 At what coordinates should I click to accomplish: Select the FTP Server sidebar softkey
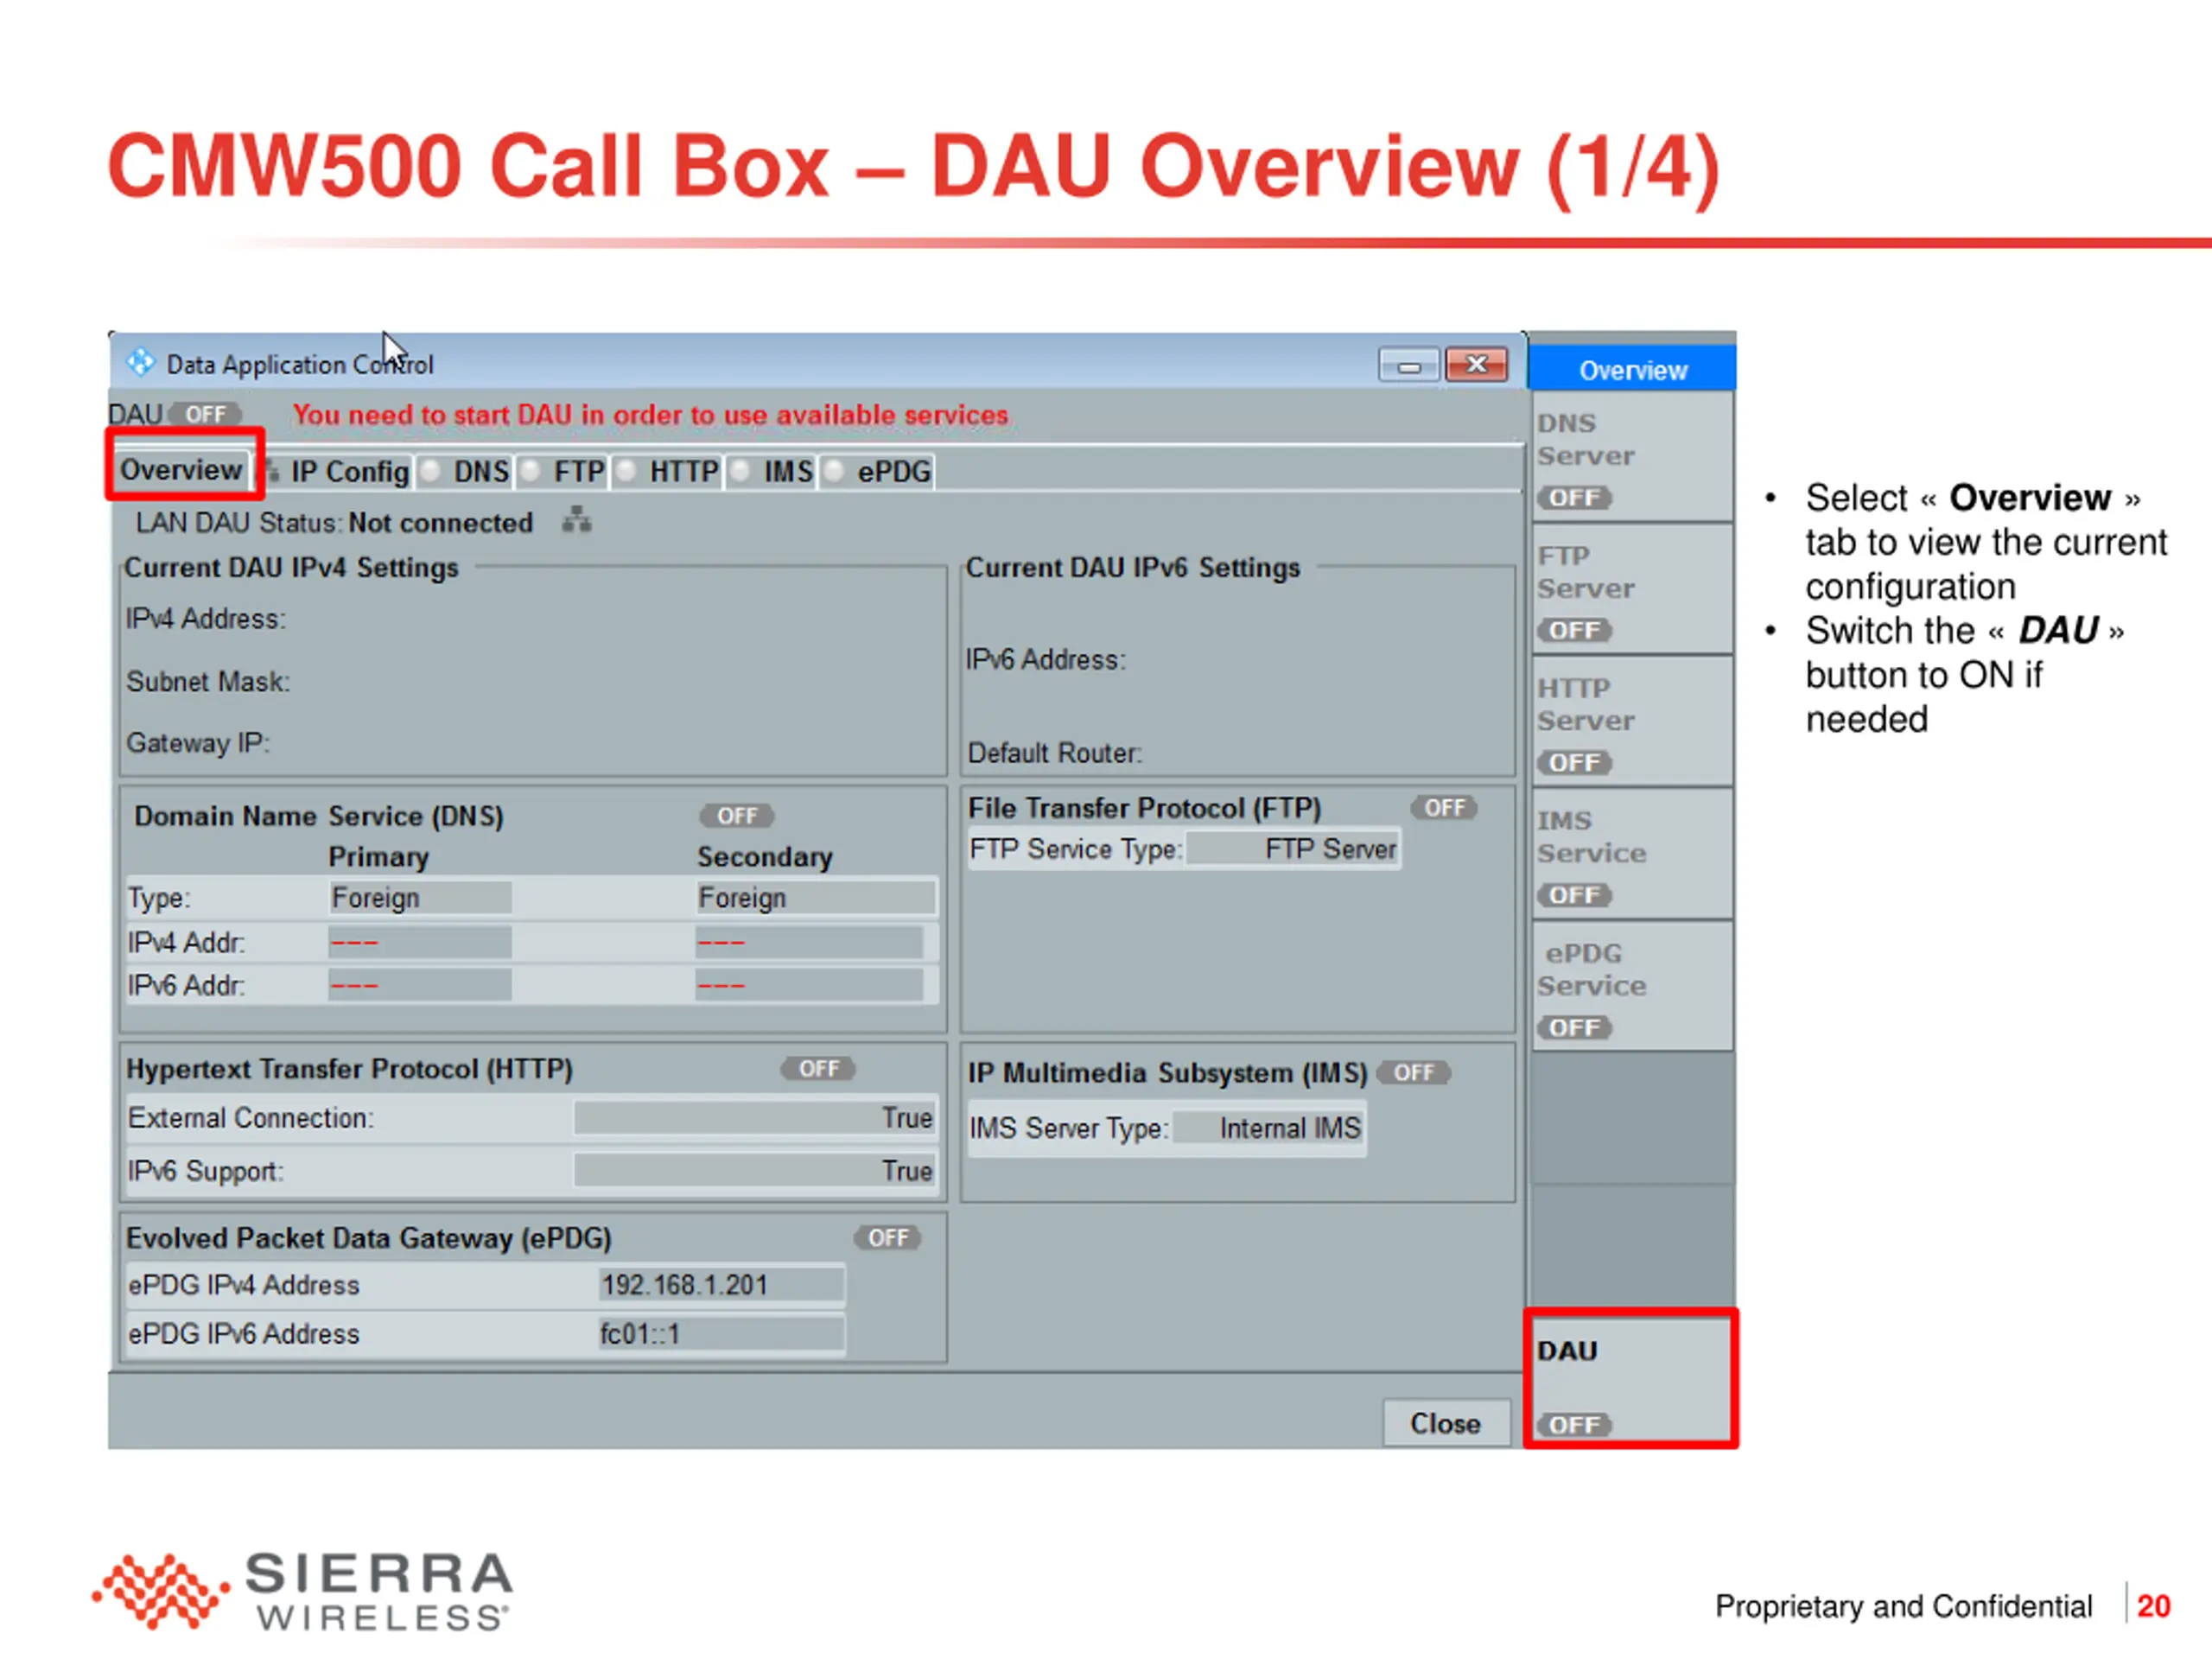coord(1633,589)
